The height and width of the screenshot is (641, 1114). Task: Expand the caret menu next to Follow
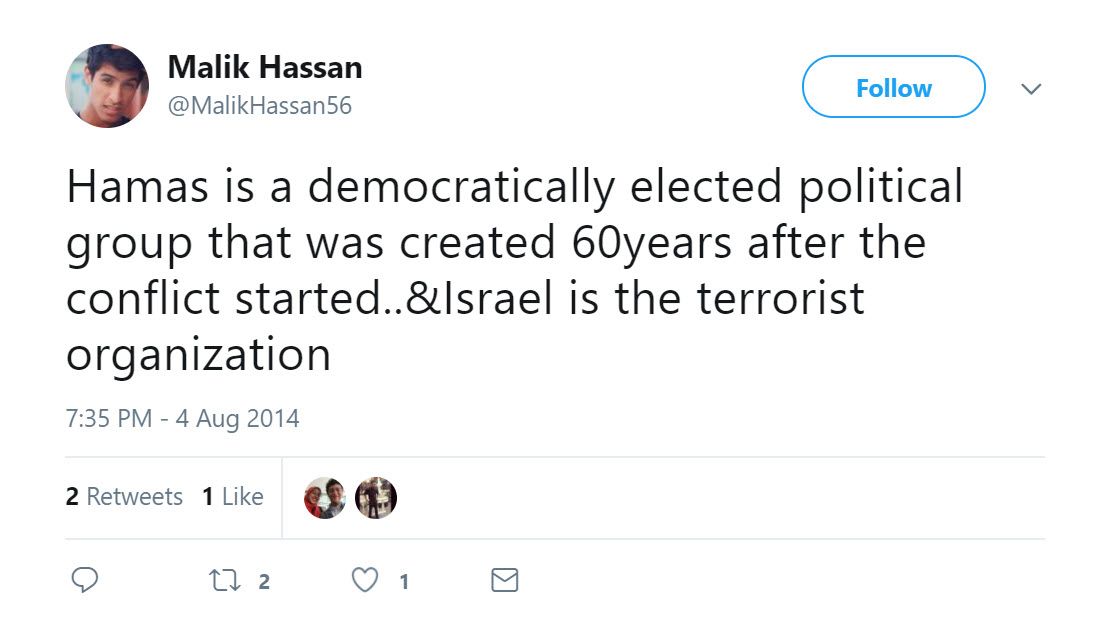[1031, 89]
